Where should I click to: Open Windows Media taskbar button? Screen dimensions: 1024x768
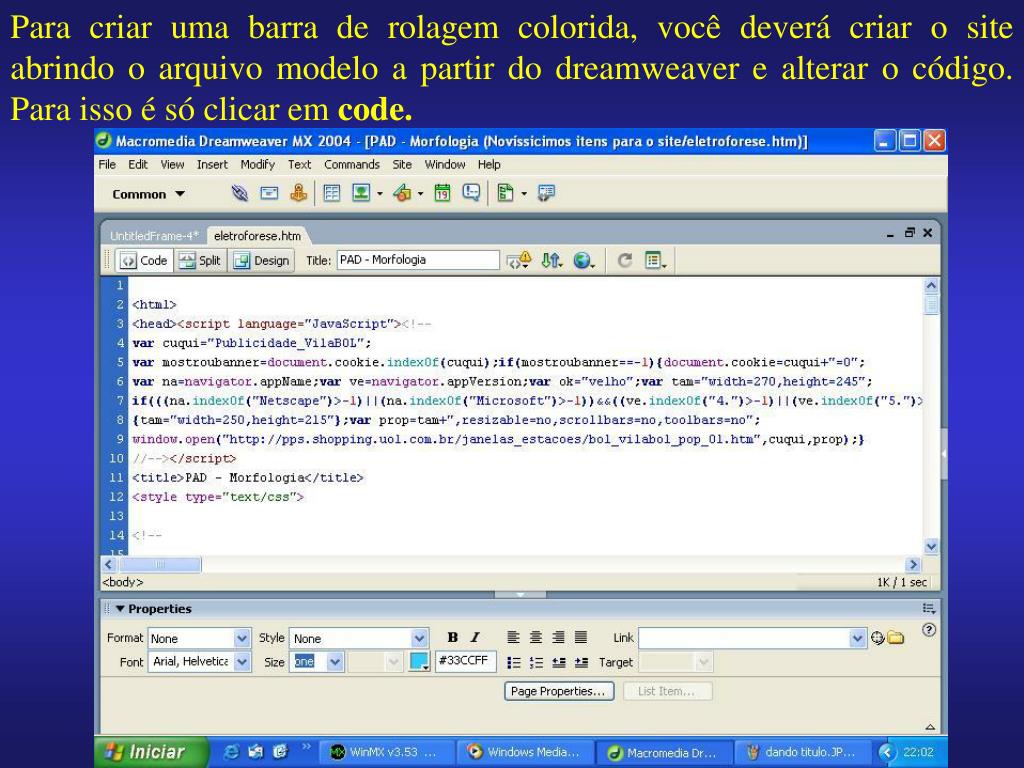(x=526, y=752)
